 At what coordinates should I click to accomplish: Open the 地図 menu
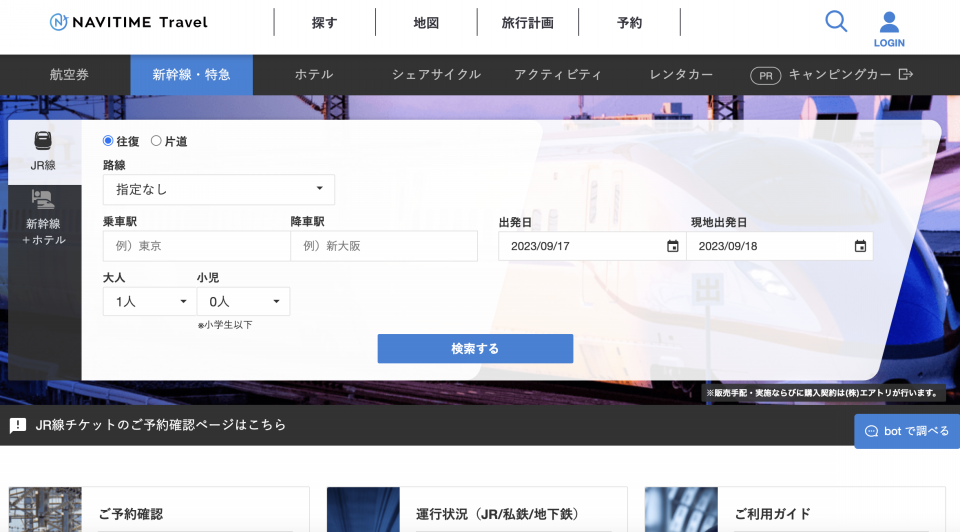[x=426, y=23]
